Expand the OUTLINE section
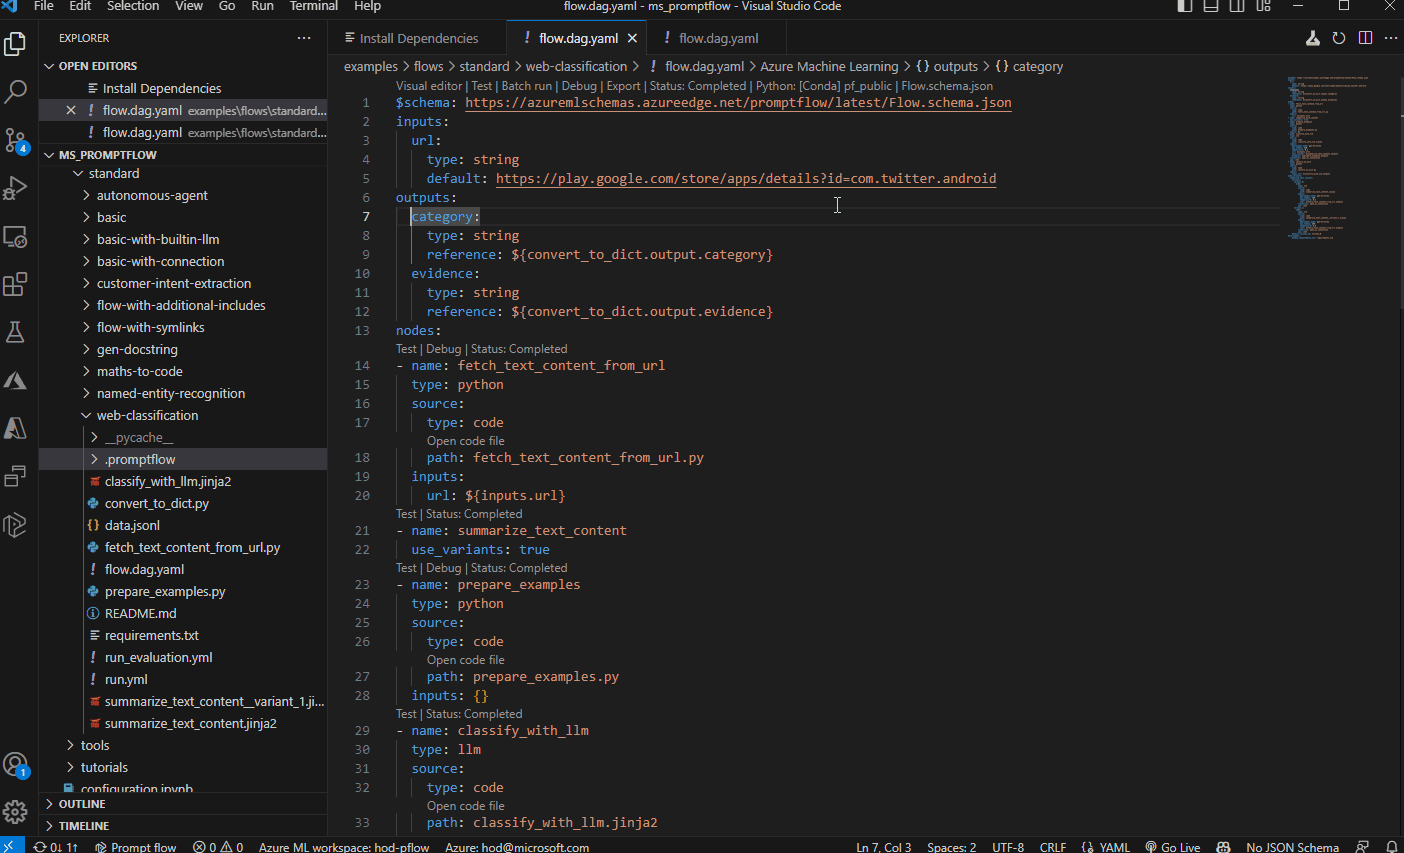This screenshot has height=853, width=1404. (82, 804)
